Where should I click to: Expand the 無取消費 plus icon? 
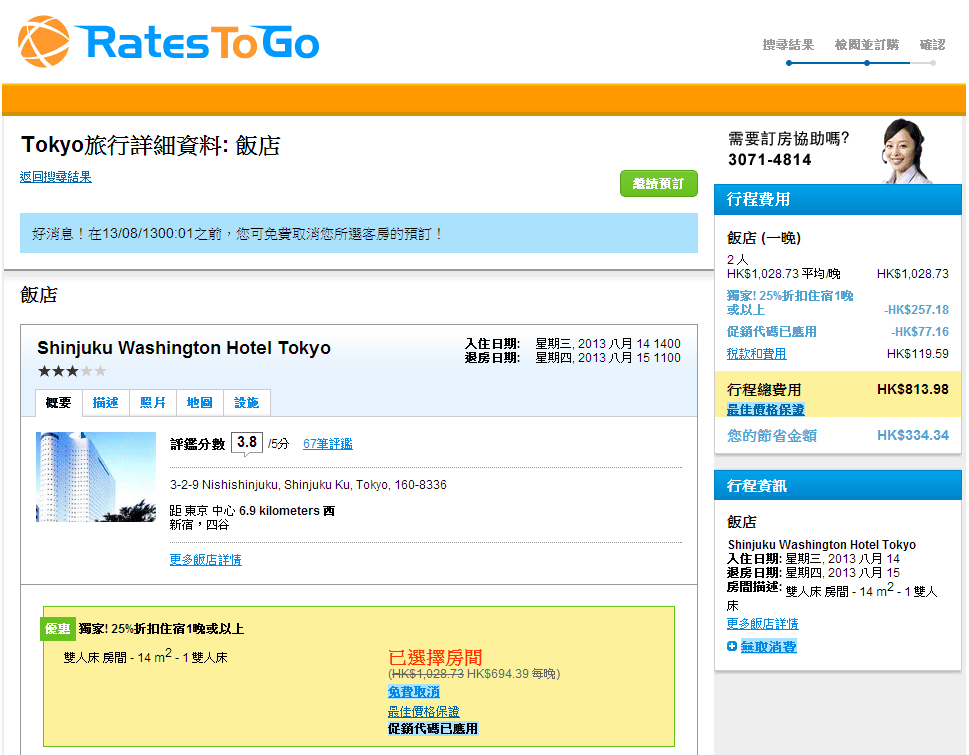click(732, 647)
